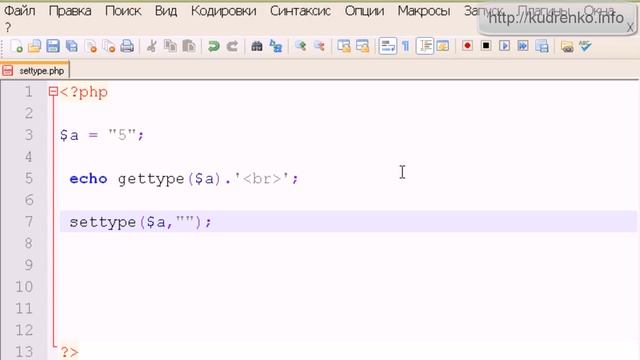Open the Макросы menu

click(424, 11)
